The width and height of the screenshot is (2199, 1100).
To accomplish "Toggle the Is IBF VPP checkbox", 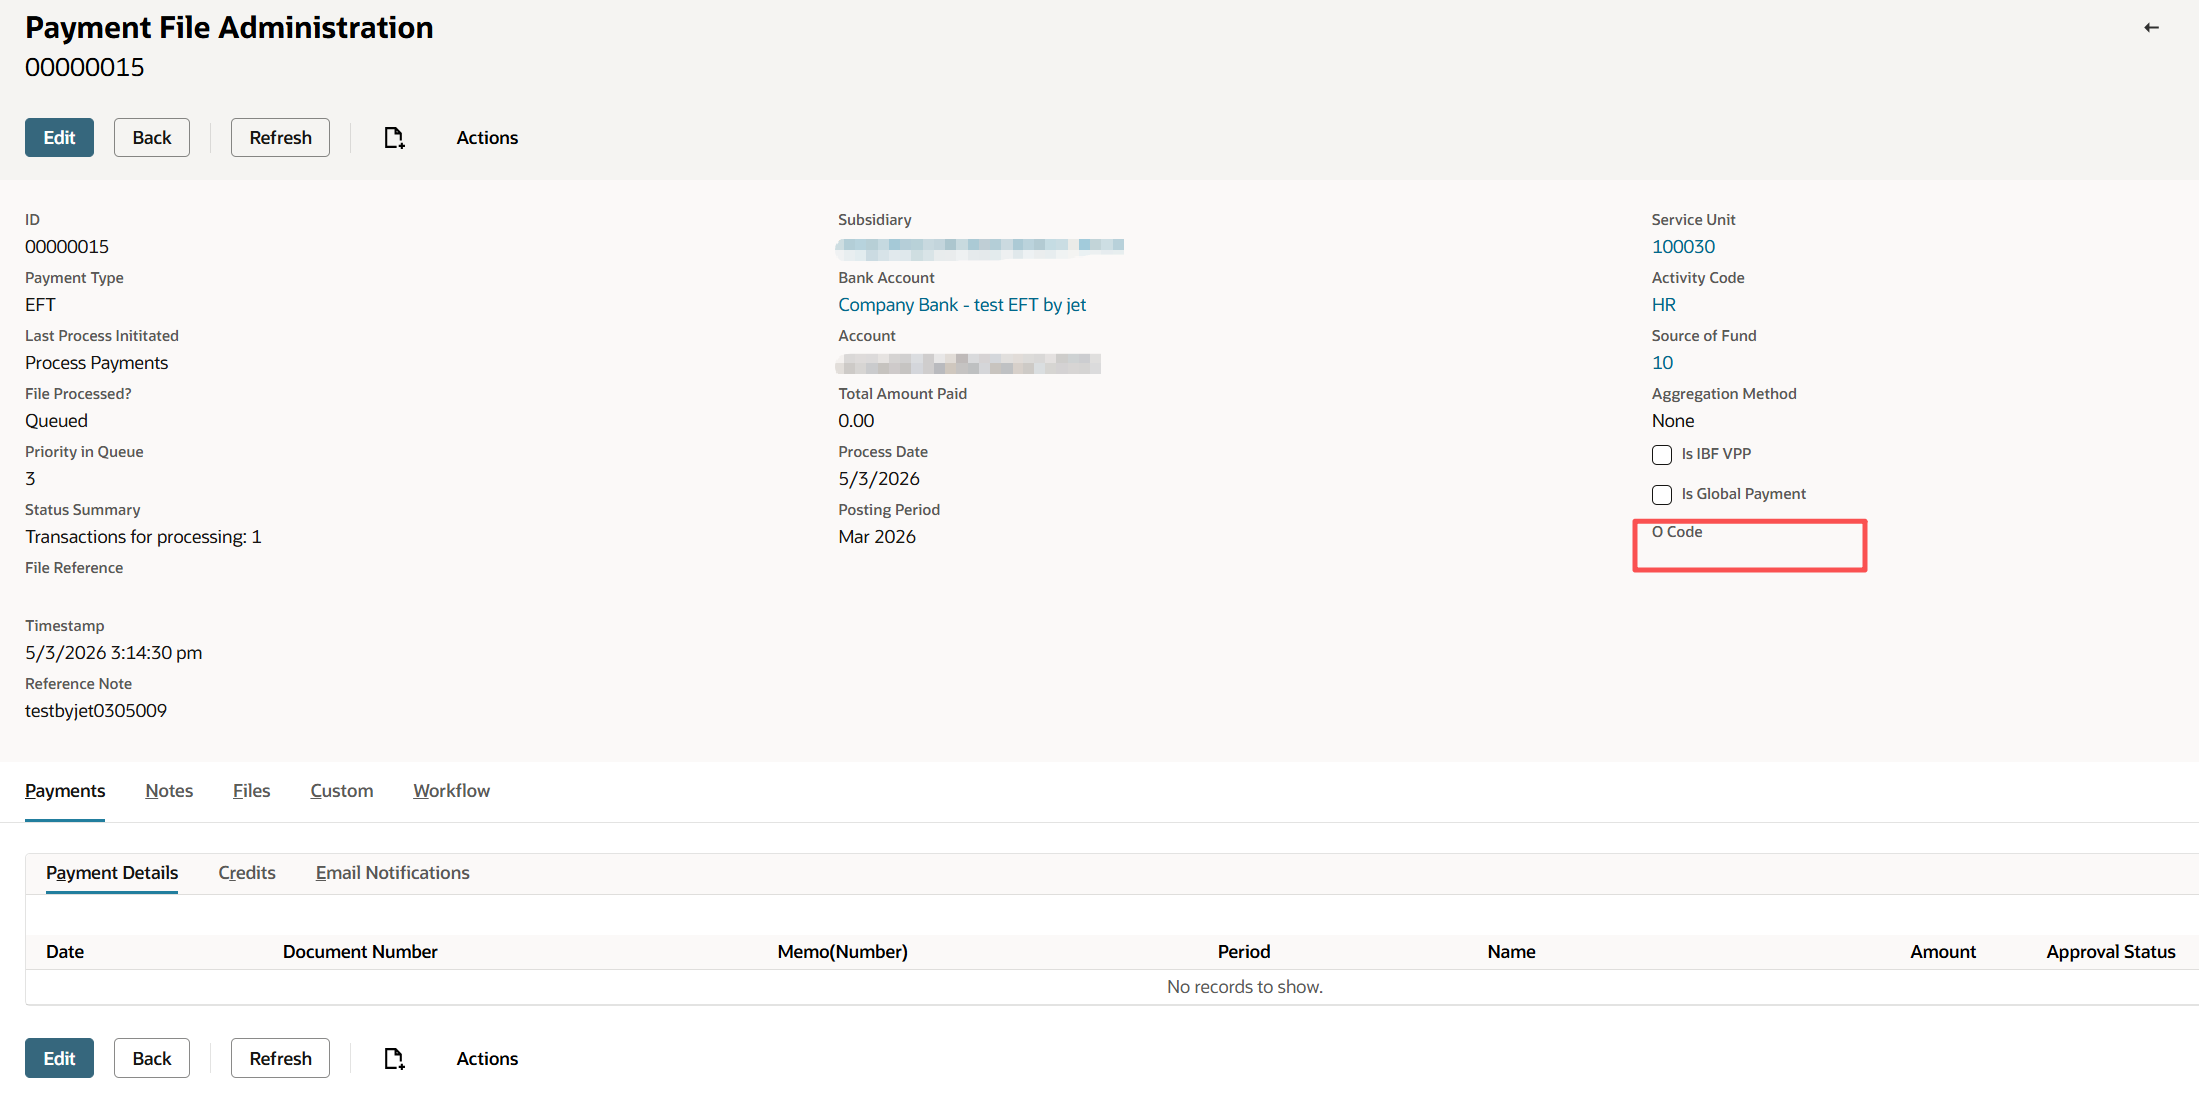I will tap(1662, 455).
